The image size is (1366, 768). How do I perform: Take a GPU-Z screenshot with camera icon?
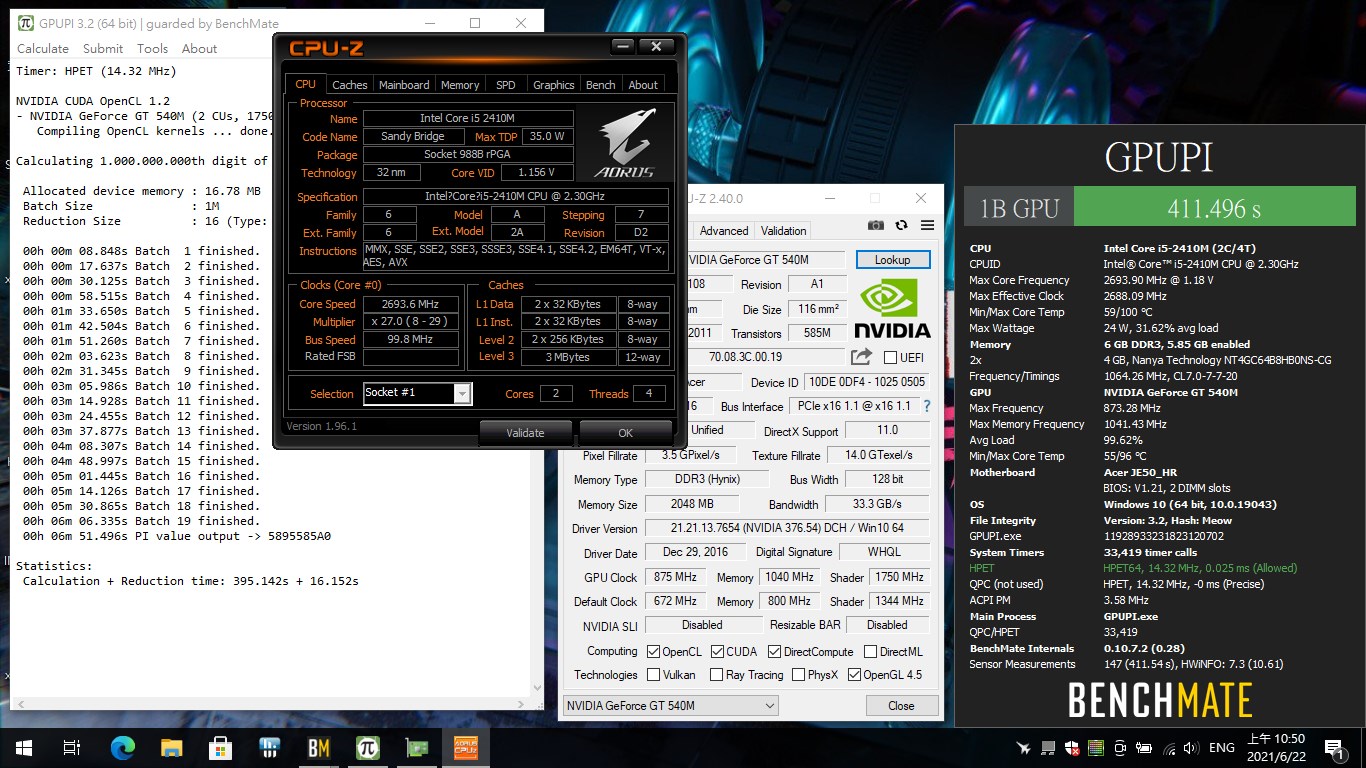tap(876, 226)
